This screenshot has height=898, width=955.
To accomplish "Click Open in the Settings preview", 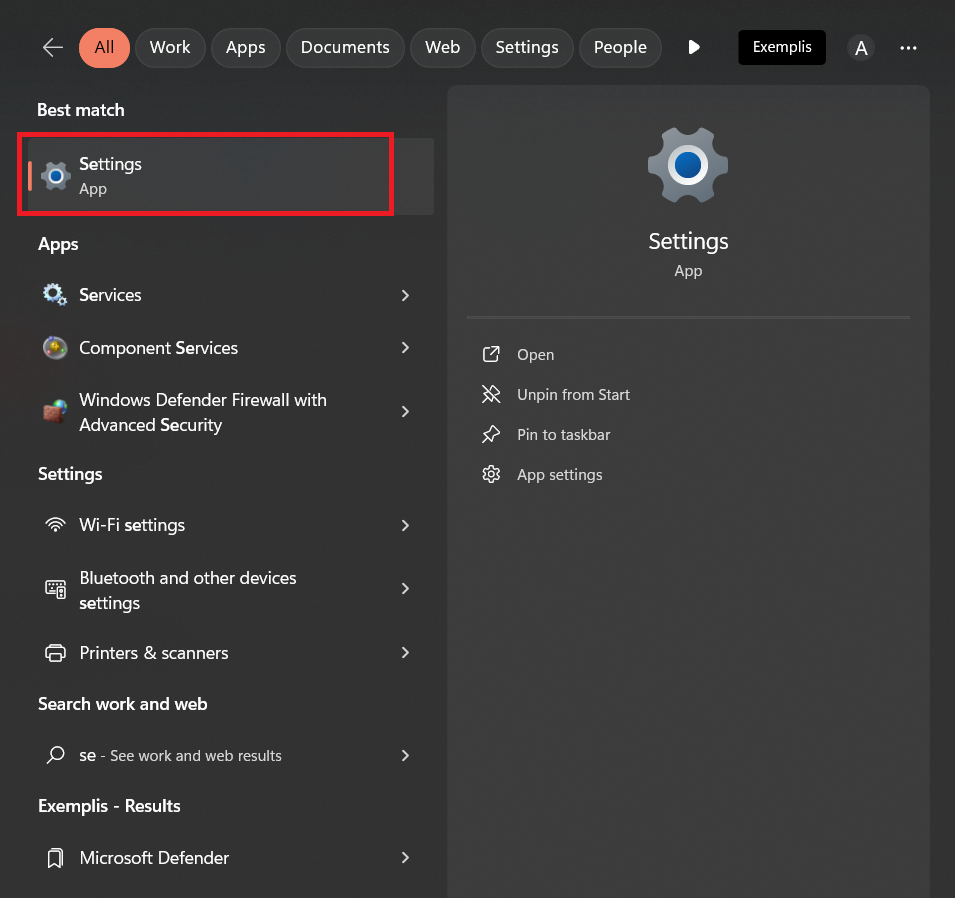I will (535, 355).
